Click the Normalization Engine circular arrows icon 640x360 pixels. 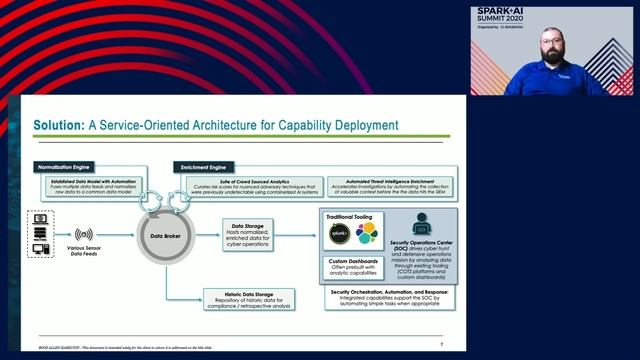[151, 201]
